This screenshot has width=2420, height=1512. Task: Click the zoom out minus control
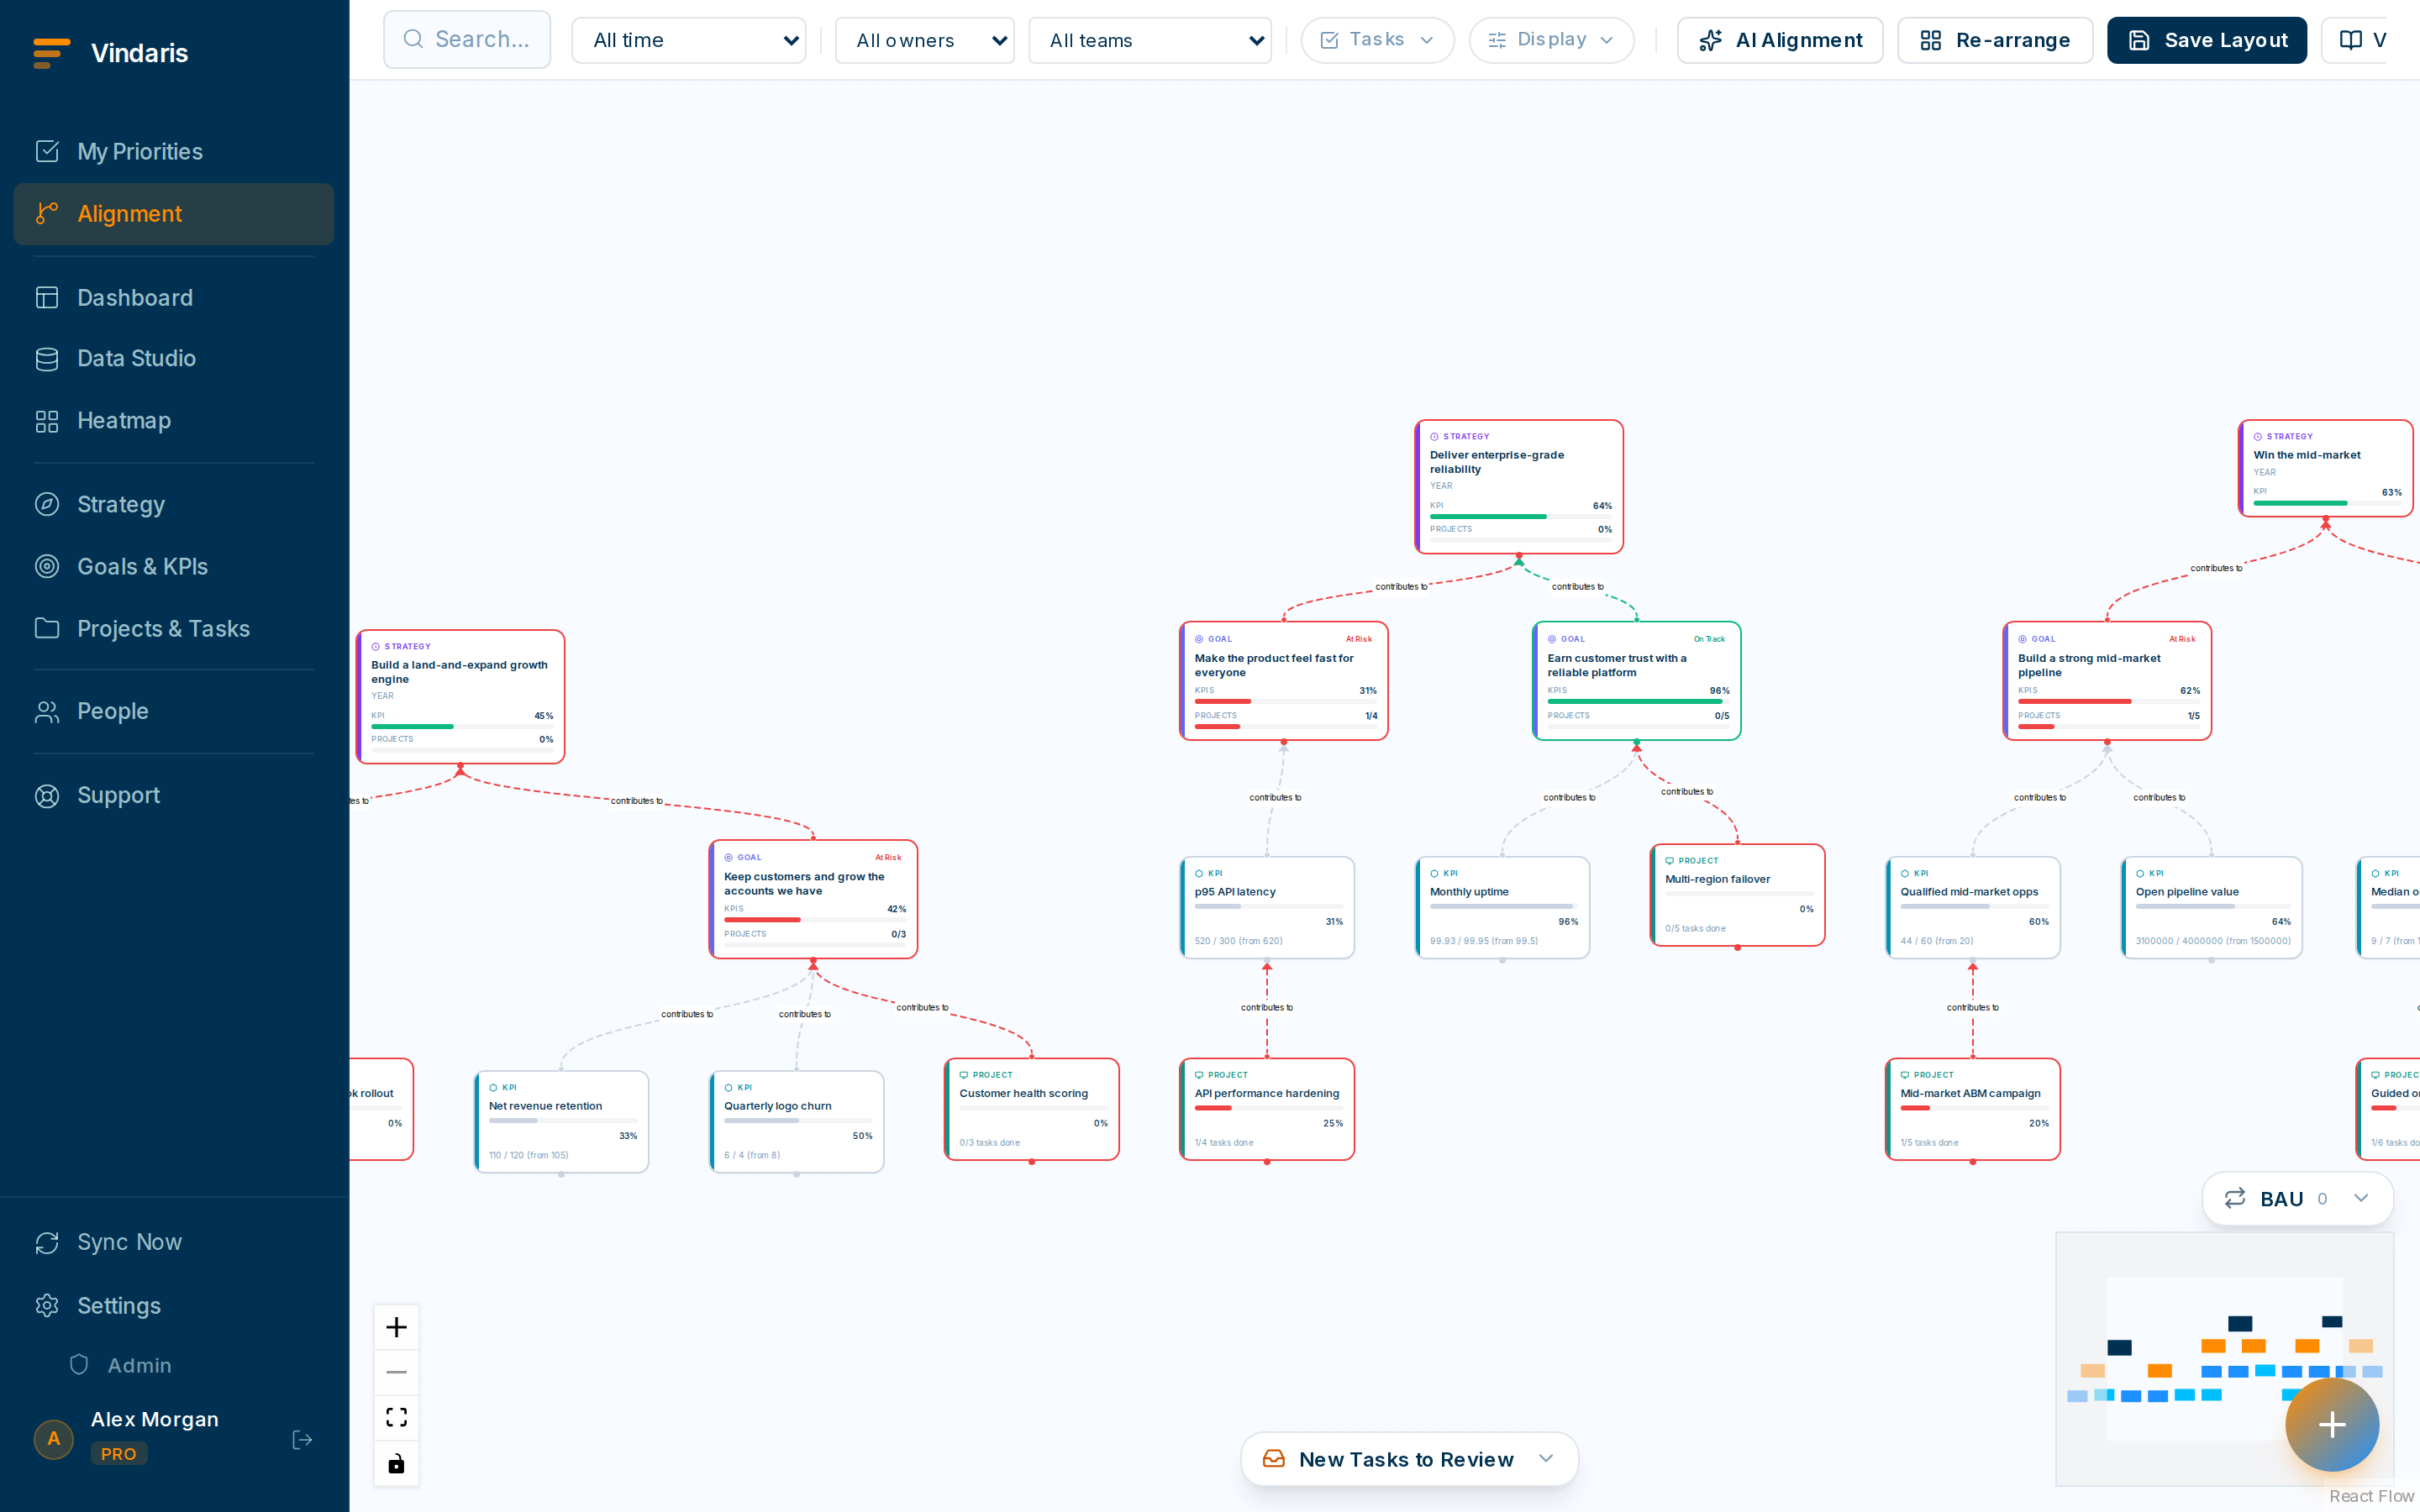coord(396,1372)
